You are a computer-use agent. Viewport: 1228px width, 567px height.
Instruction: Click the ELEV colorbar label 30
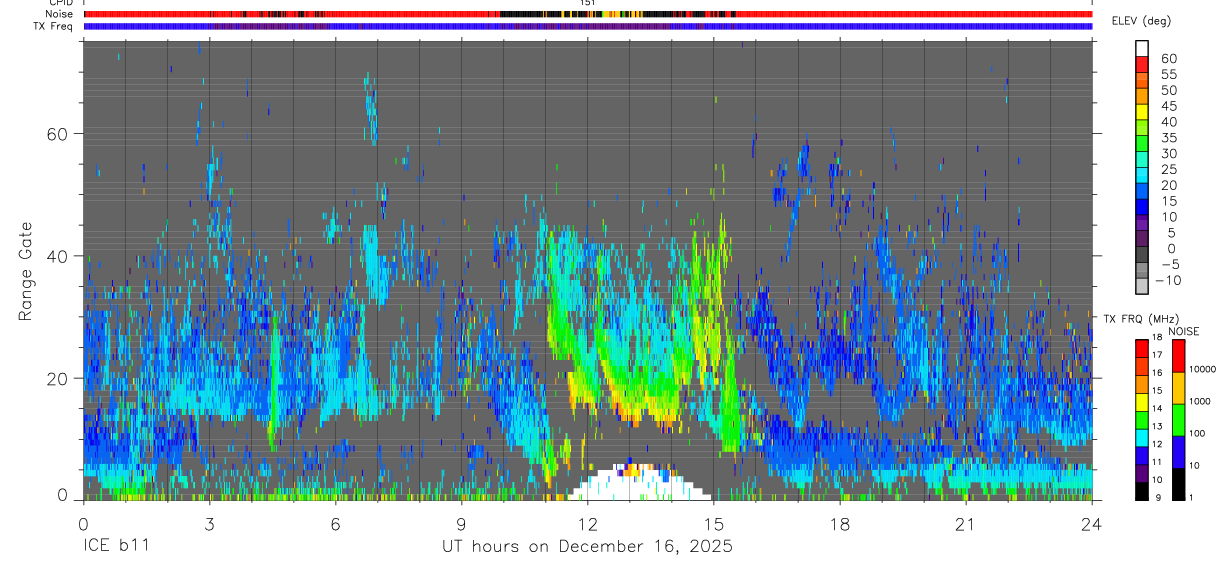click(x=1167, y=153)
